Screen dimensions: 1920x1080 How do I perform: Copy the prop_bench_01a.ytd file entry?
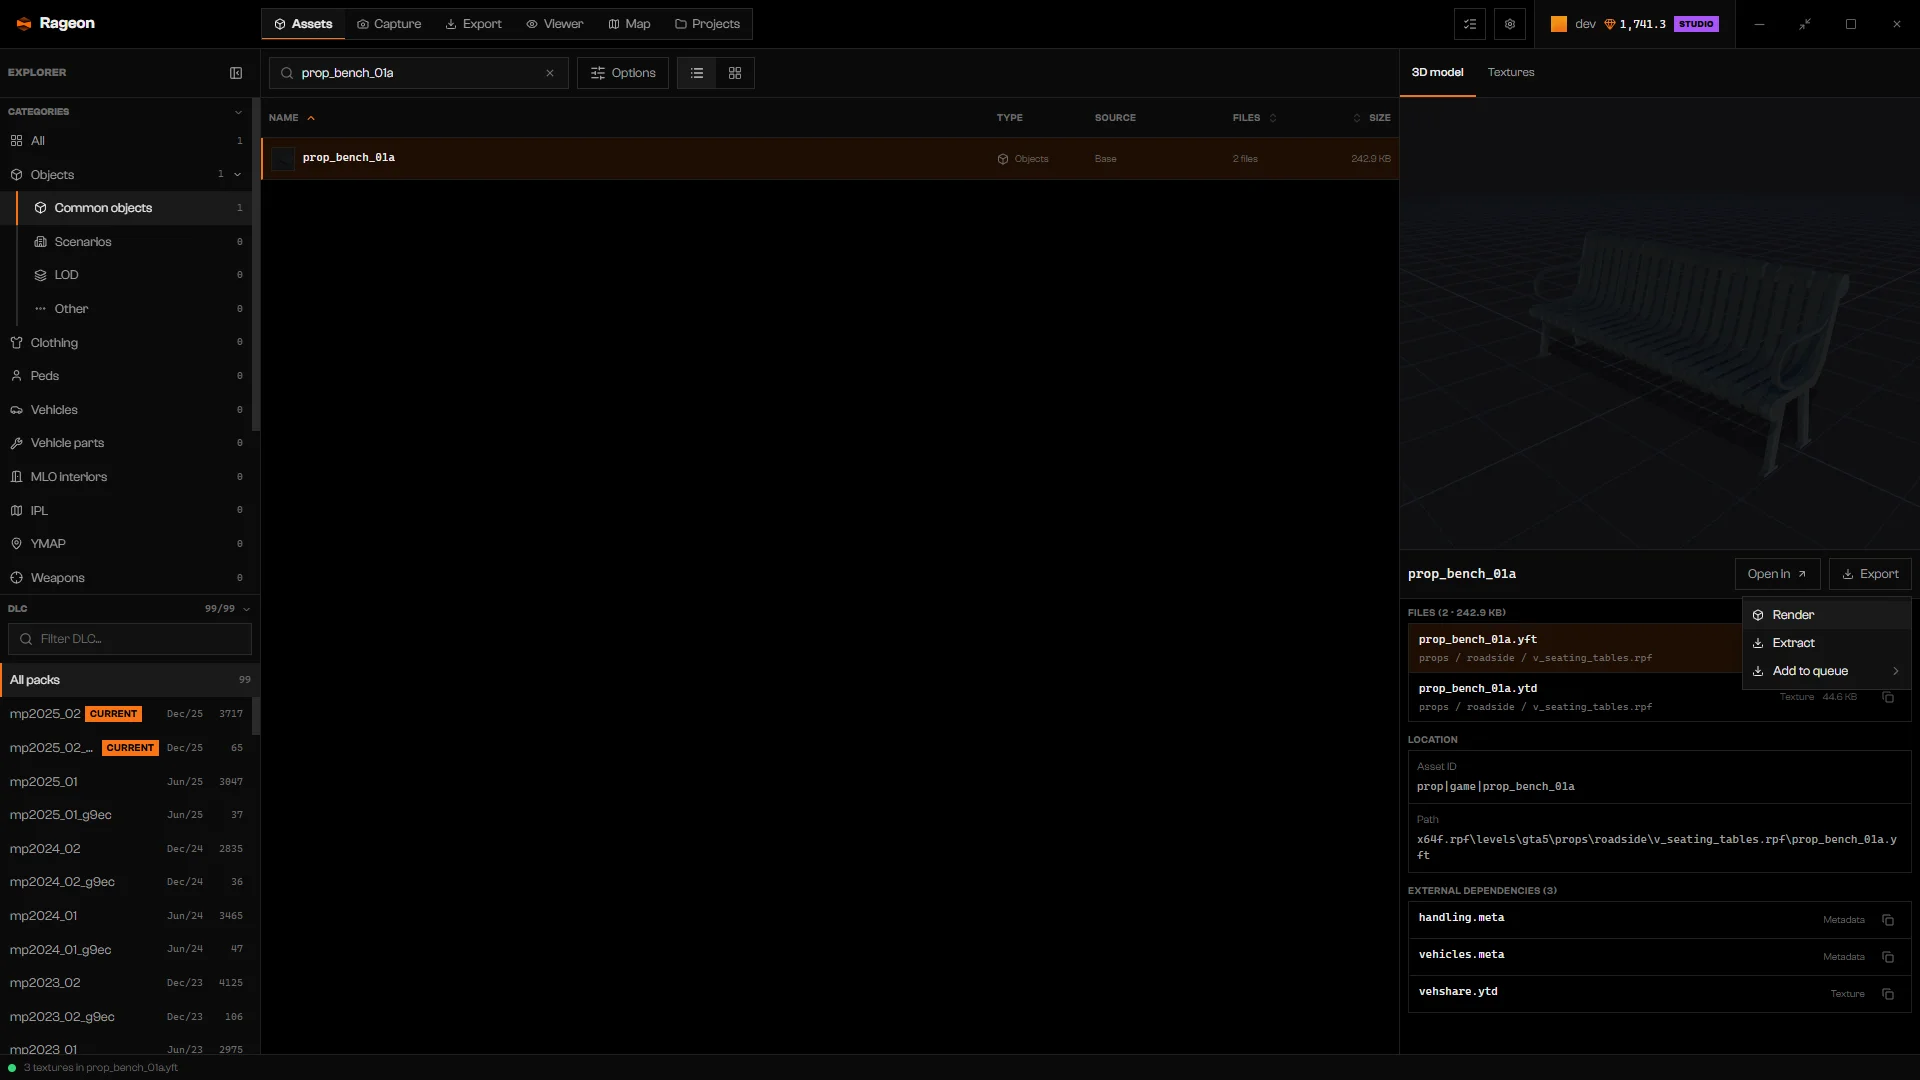[x=1888, y=697]
